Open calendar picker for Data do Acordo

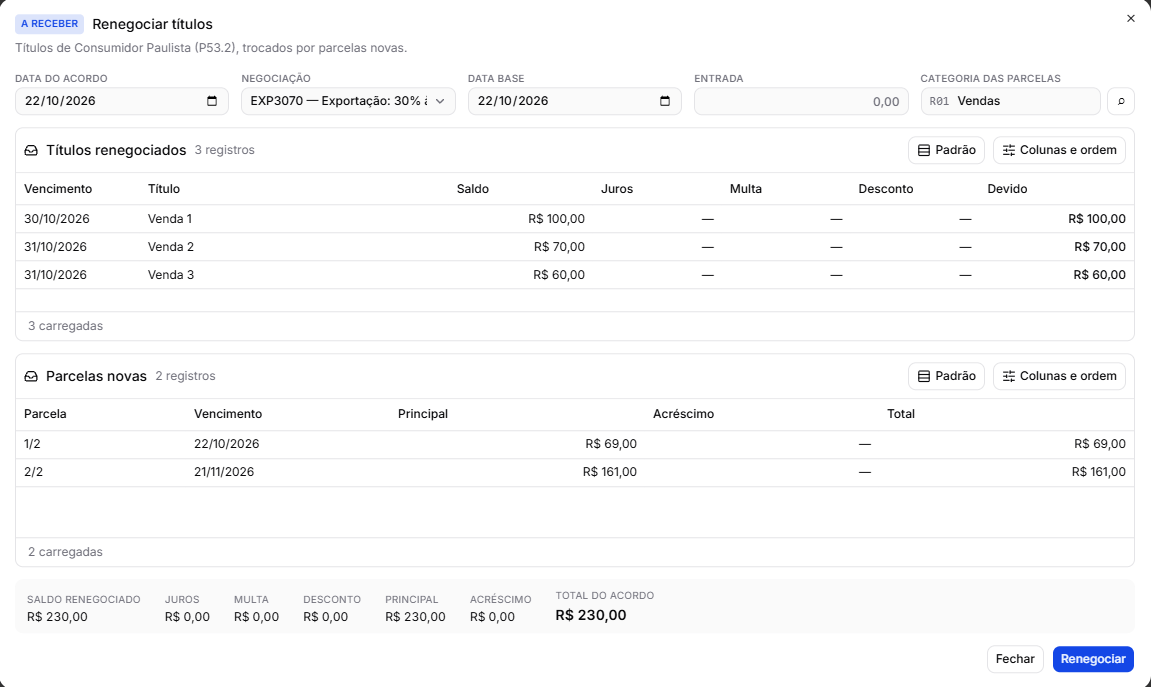point(212,101)
